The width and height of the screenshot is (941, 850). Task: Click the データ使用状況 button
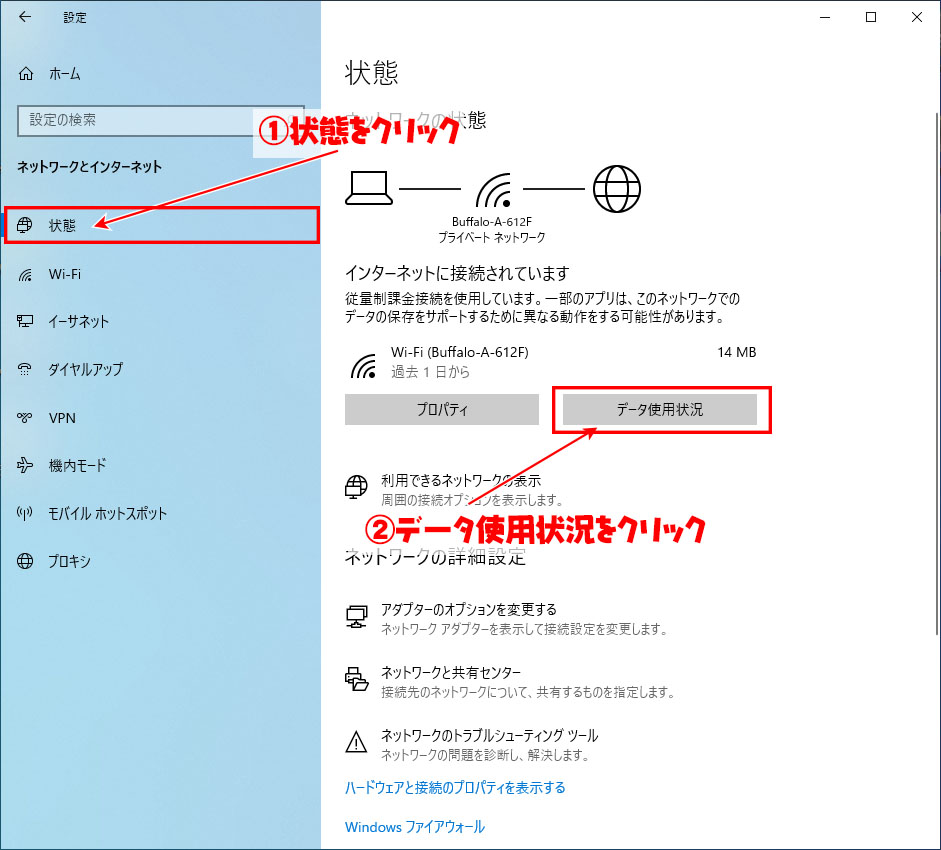[x=661, y=409]
